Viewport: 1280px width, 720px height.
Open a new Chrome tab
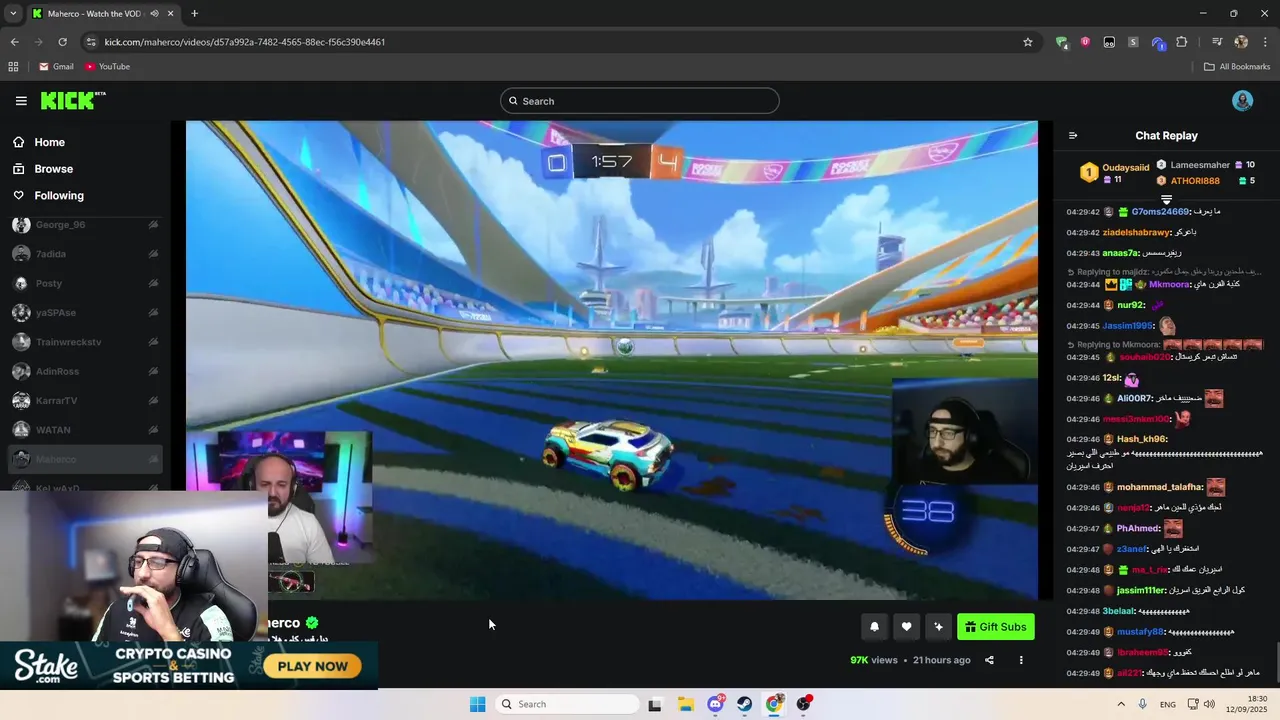click(194, 14)
